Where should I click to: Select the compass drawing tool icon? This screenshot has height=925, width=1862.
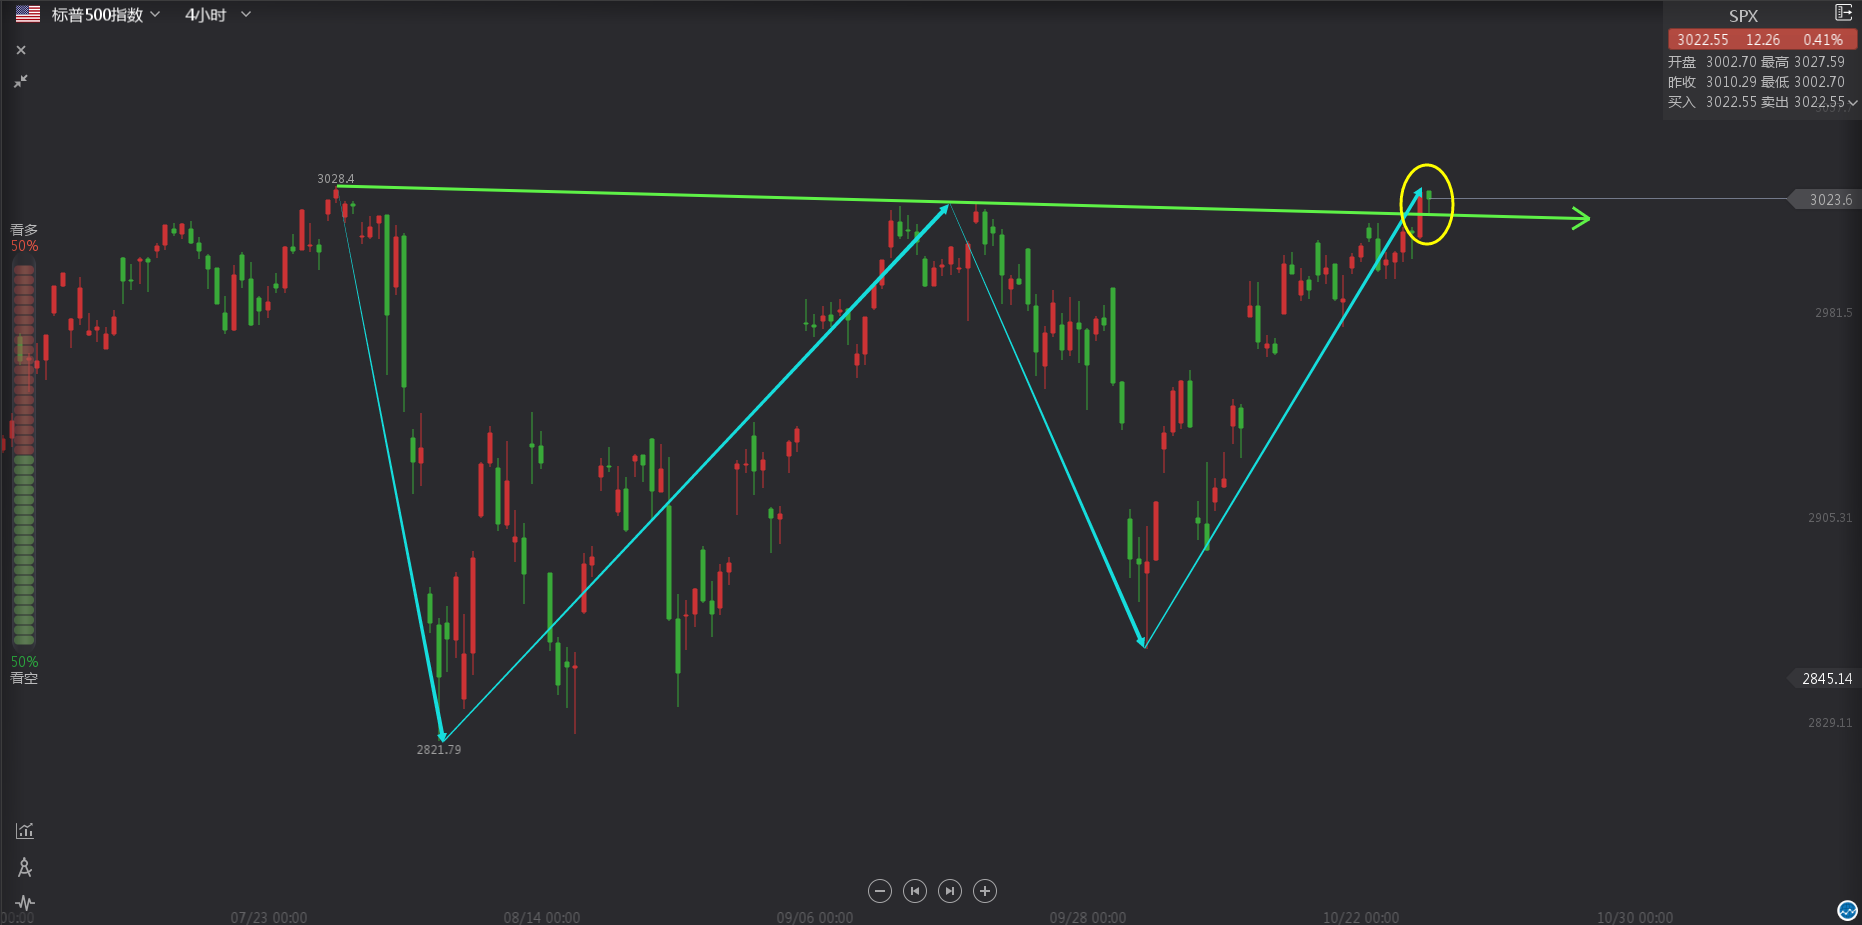pyautogui.click(x=25, y=867)
